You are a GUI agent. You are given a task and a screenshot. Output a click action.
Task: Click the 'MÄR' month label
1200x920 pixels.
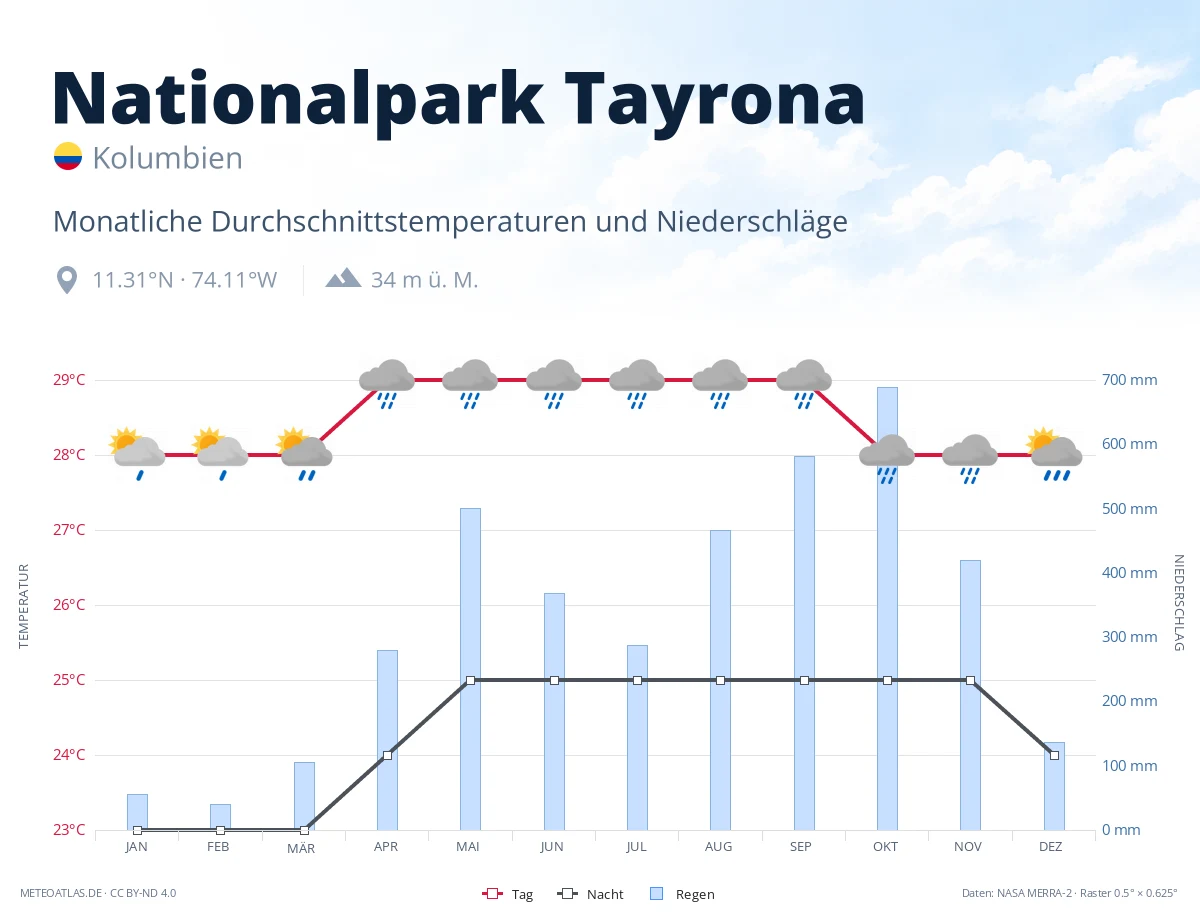point(301,847)
